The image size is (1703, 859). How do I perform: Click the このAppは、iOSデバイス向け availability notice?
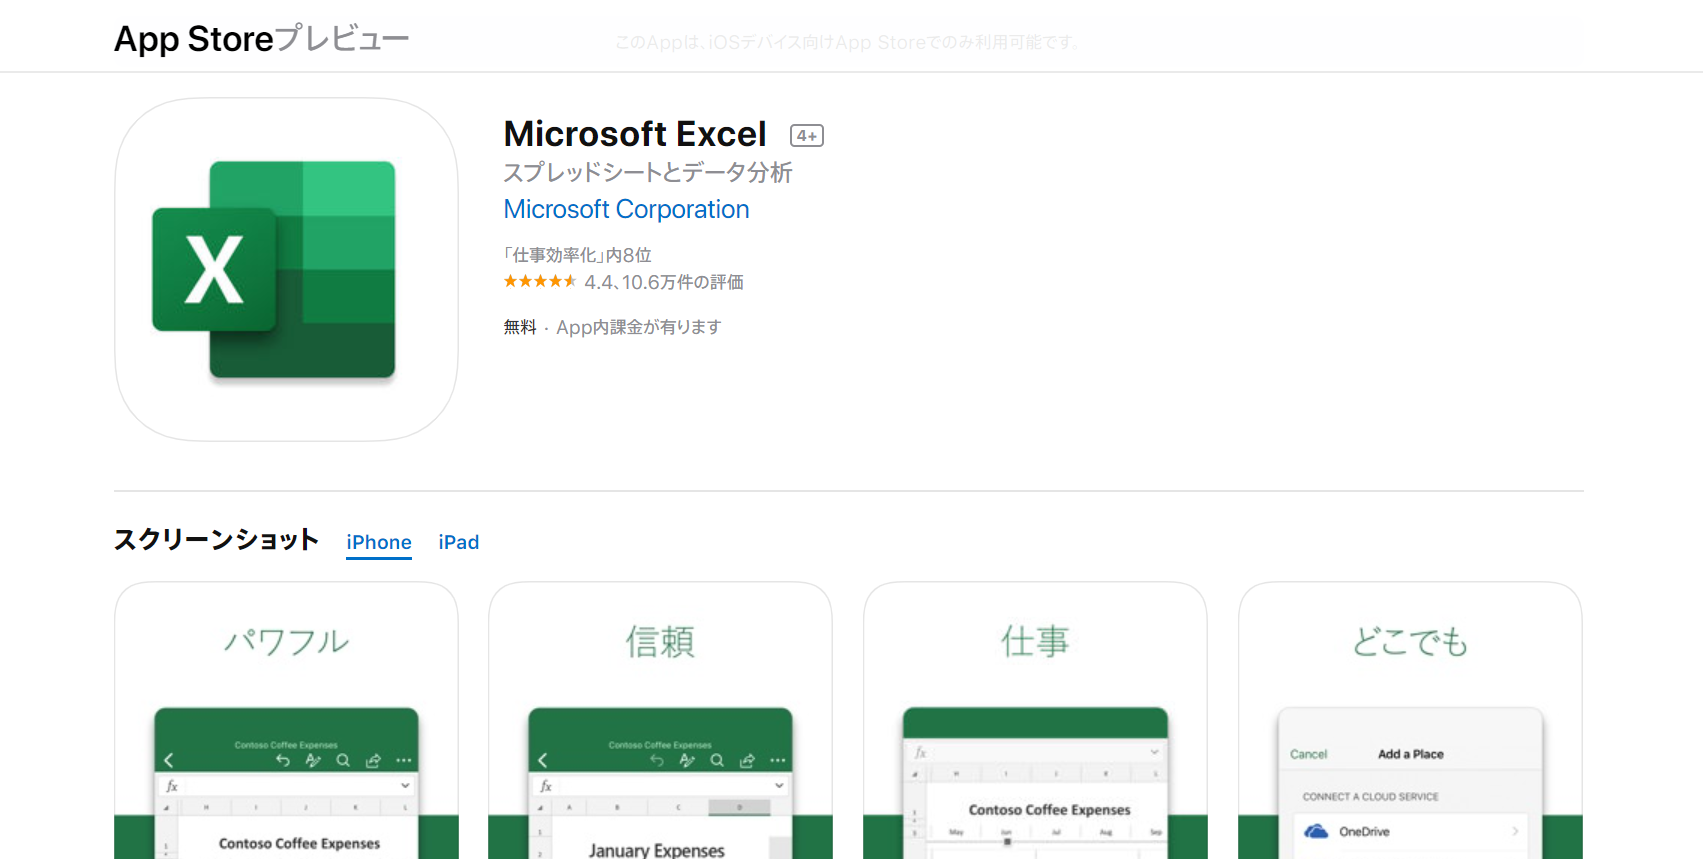848,42
